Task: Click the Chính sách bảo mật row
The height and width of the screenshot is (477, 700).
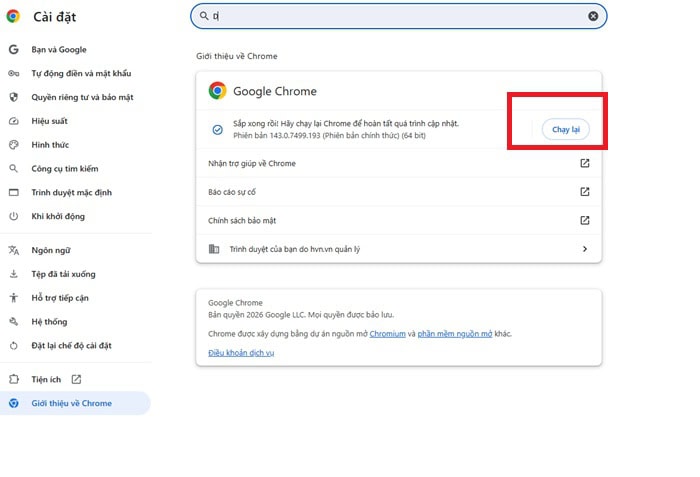Action: pyautogui.click(x=399, y=220)
